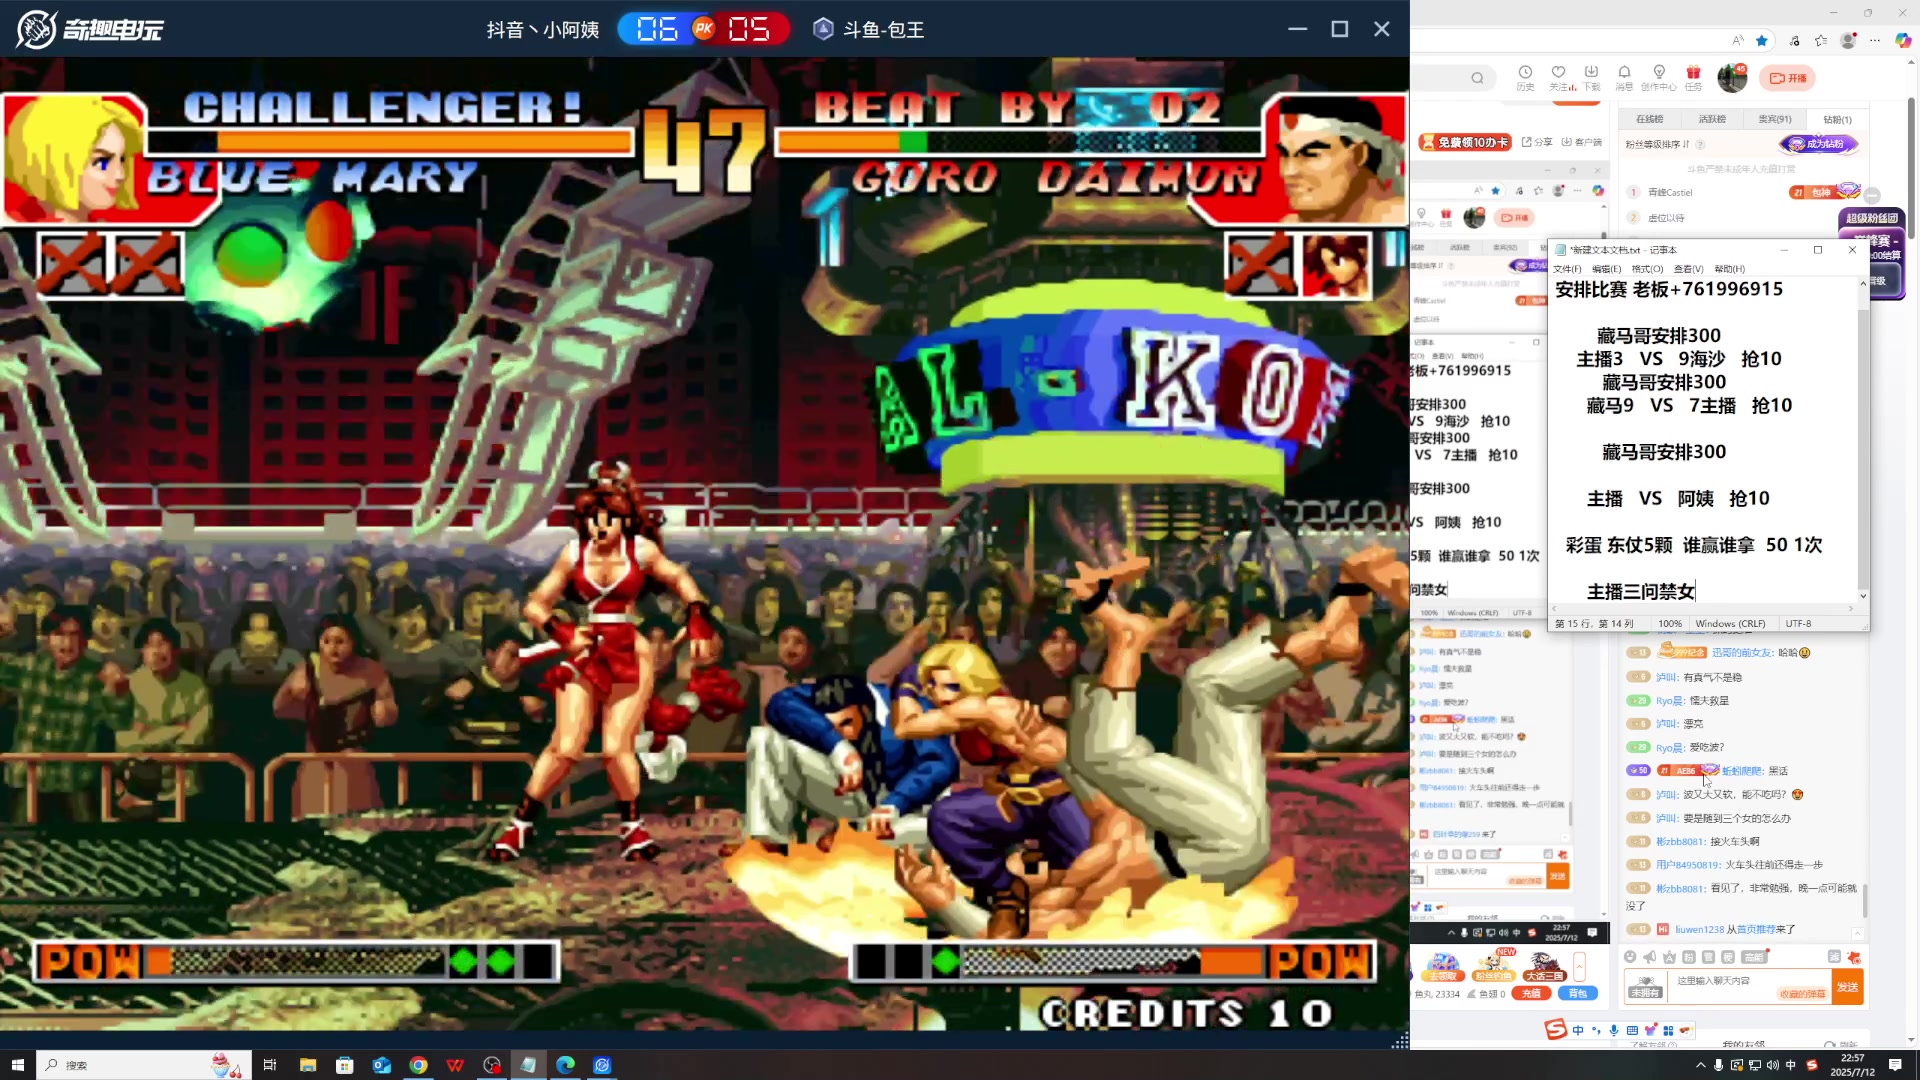1920x1080 pixels.
Task: Click the 开播 start streaming button
Action: click(x=1788, y=78)
